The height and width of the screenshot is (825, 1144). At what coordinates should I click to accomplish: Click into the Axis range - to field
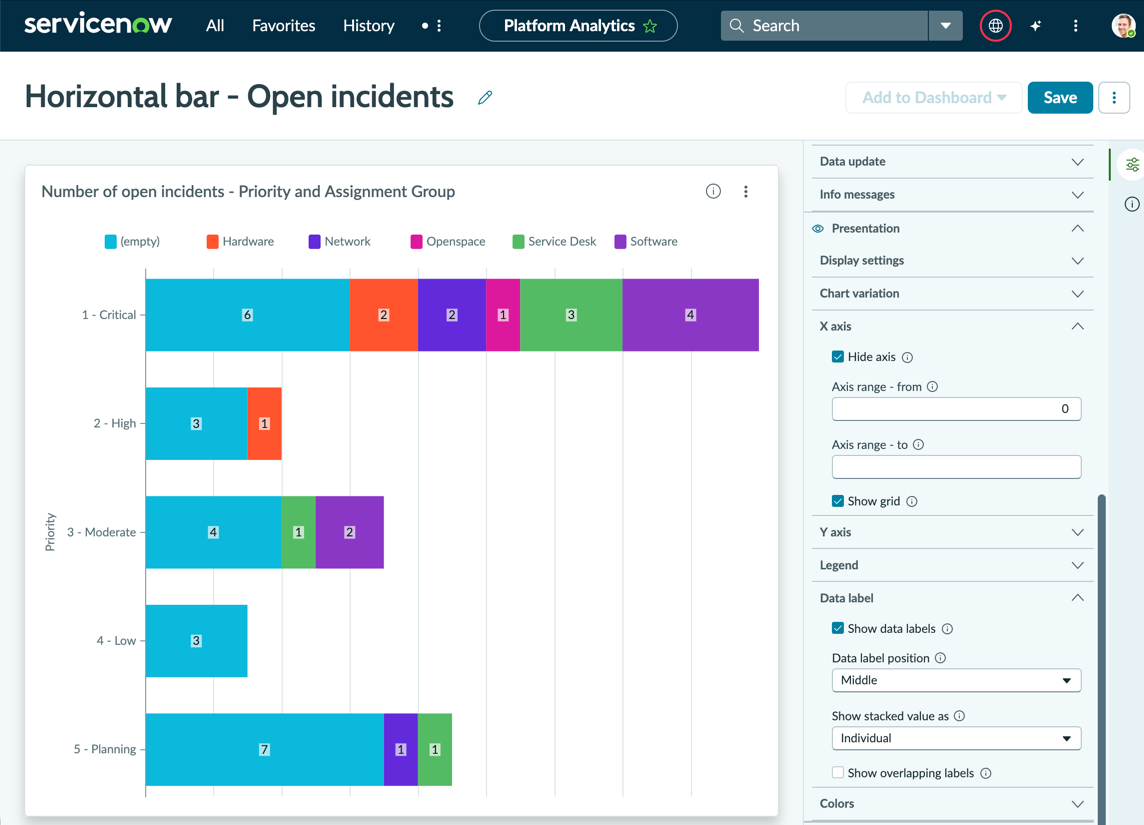[956, 467]
